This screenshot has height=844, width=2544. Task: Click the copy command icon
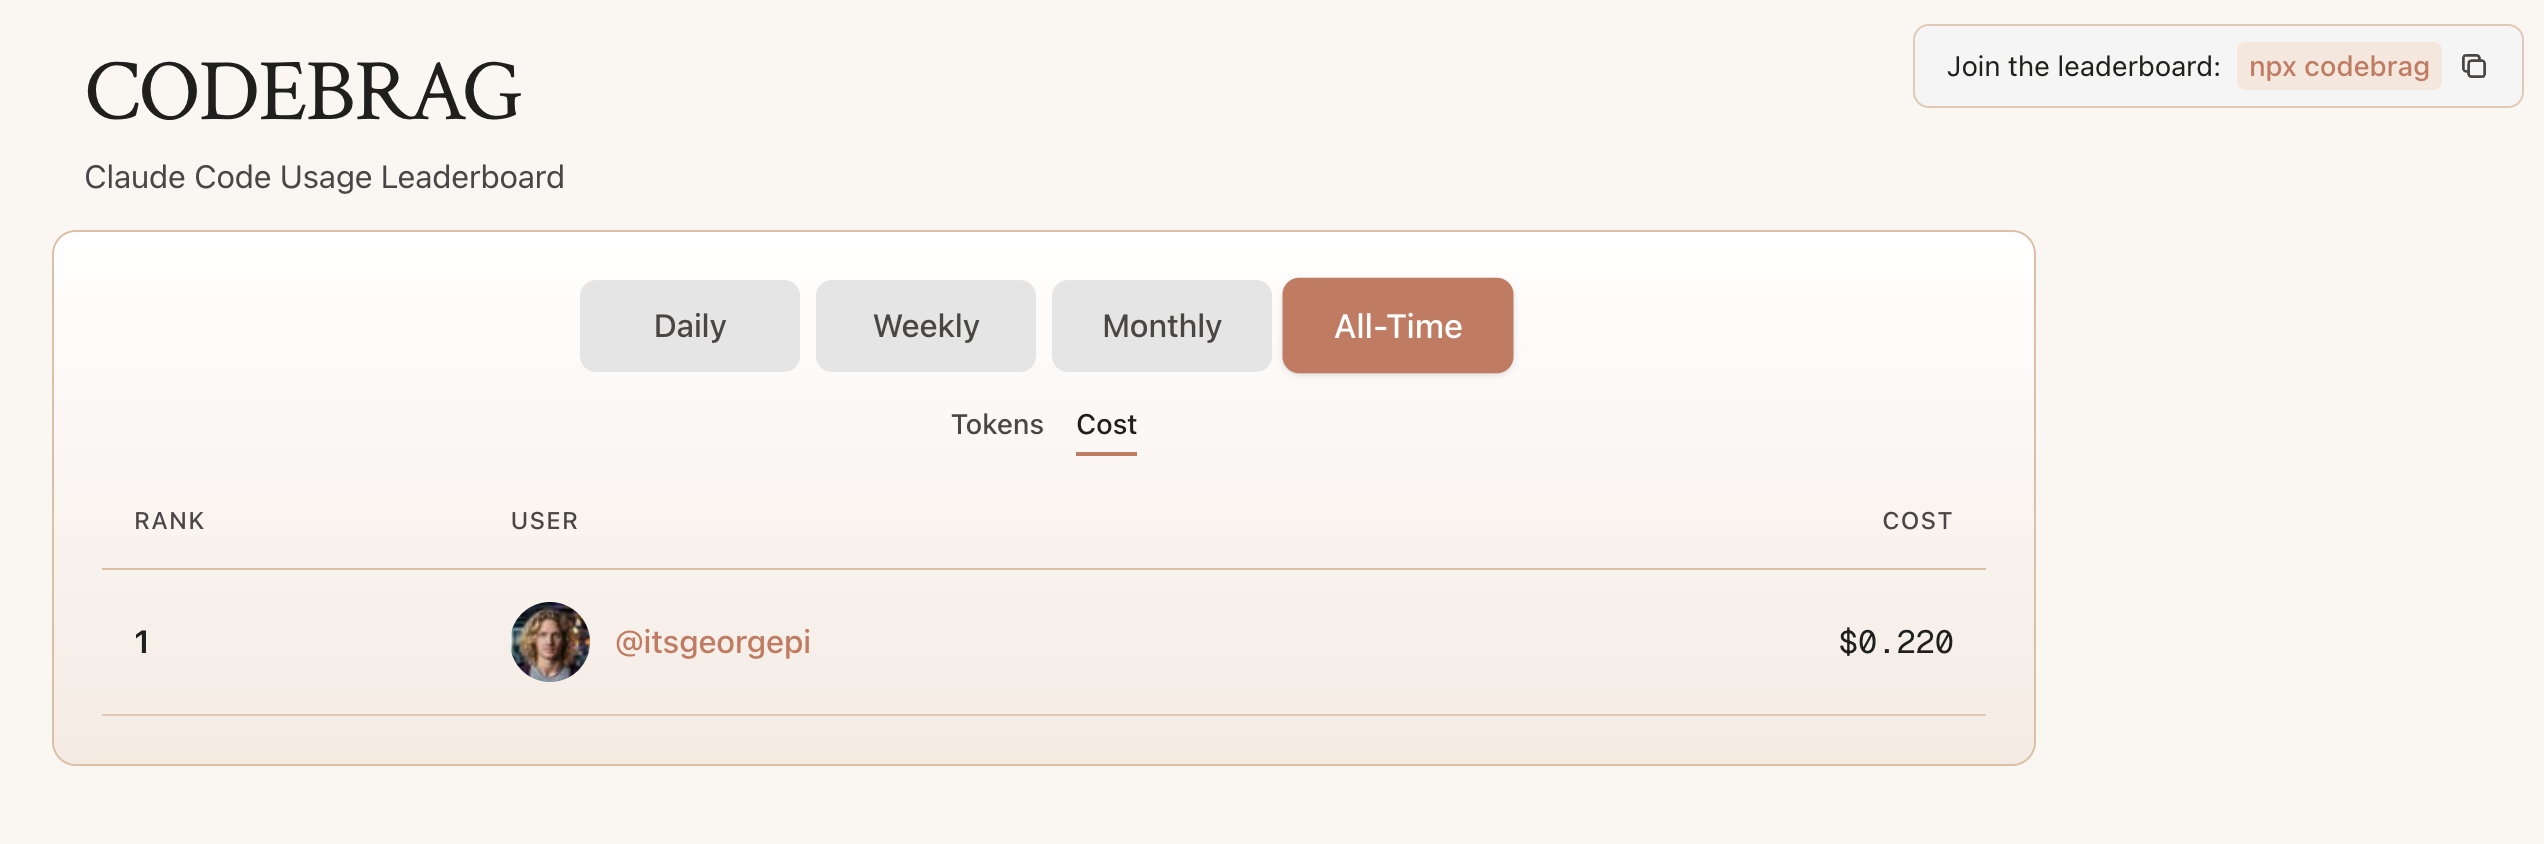(2474, 66)
